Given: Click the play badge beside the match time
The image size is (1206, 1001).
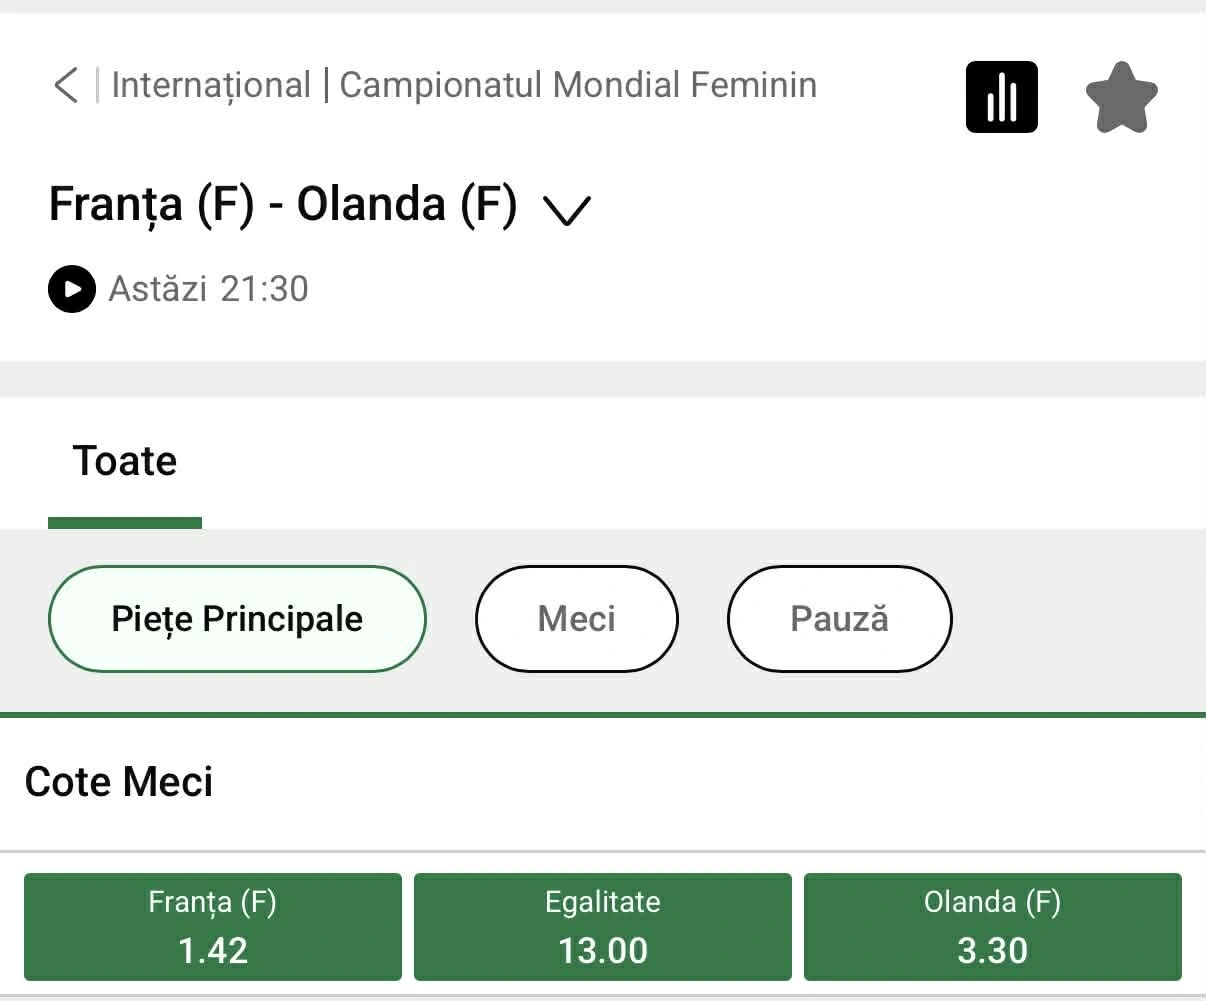Looking at the screenshot, I should pyautogui.click(x=71, y=289).
